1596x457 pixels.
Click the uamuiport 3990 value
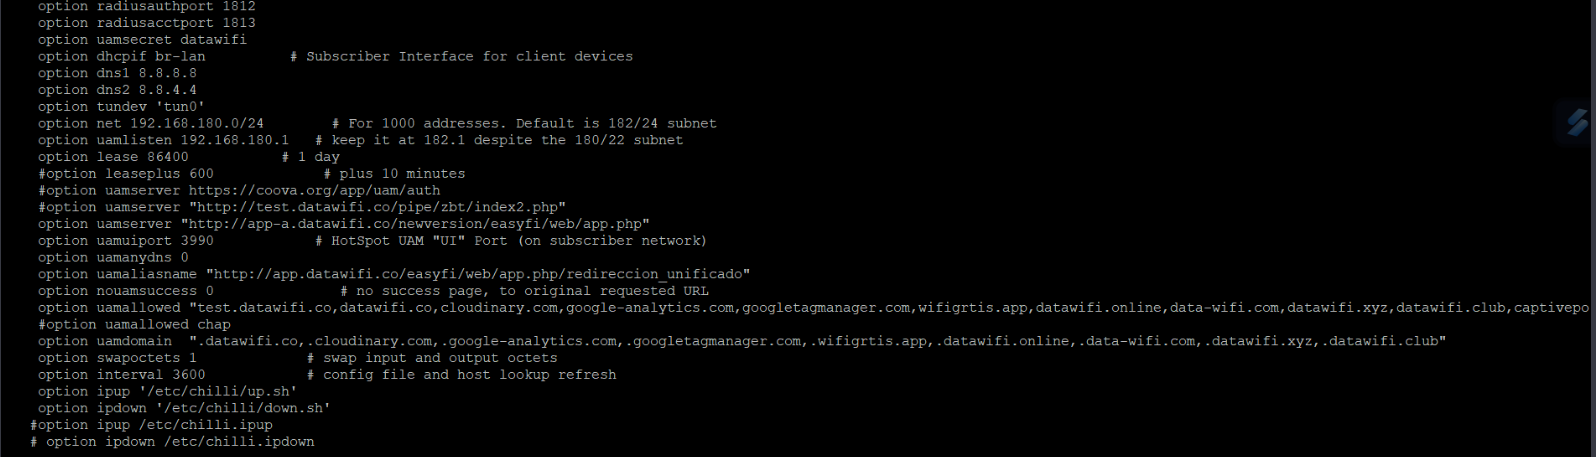197,241
